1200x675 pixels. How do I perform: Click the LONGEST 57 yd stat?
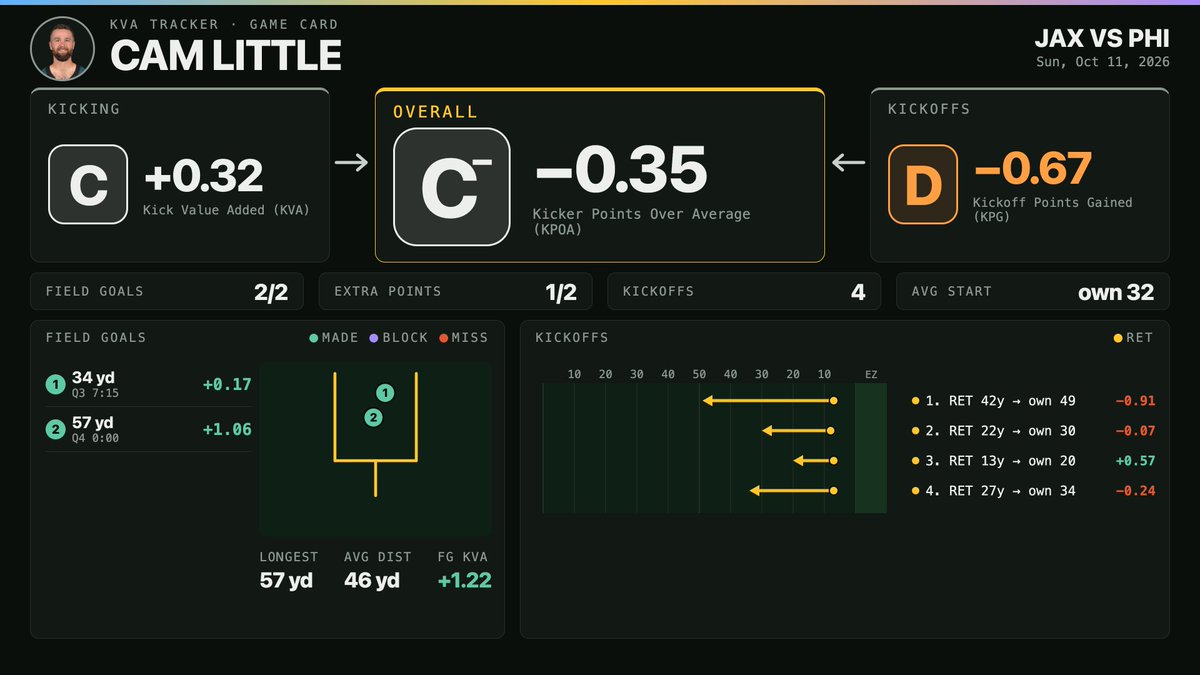pos(287,570)
